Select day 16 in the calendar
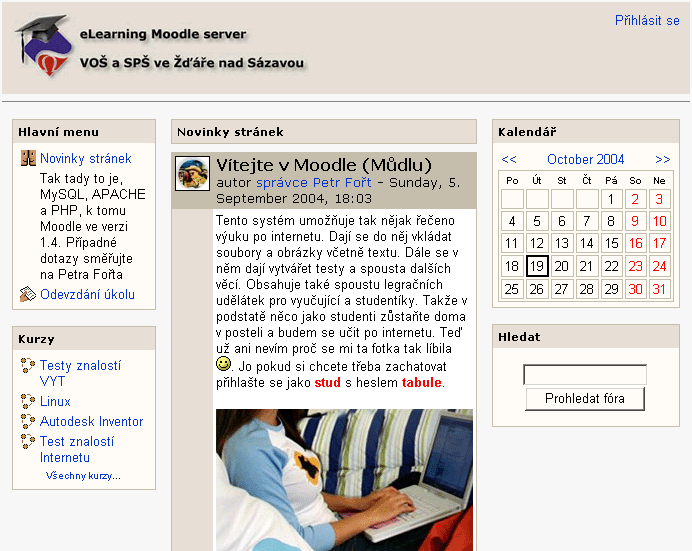692x551 pixels. click(x=636, y=243)
